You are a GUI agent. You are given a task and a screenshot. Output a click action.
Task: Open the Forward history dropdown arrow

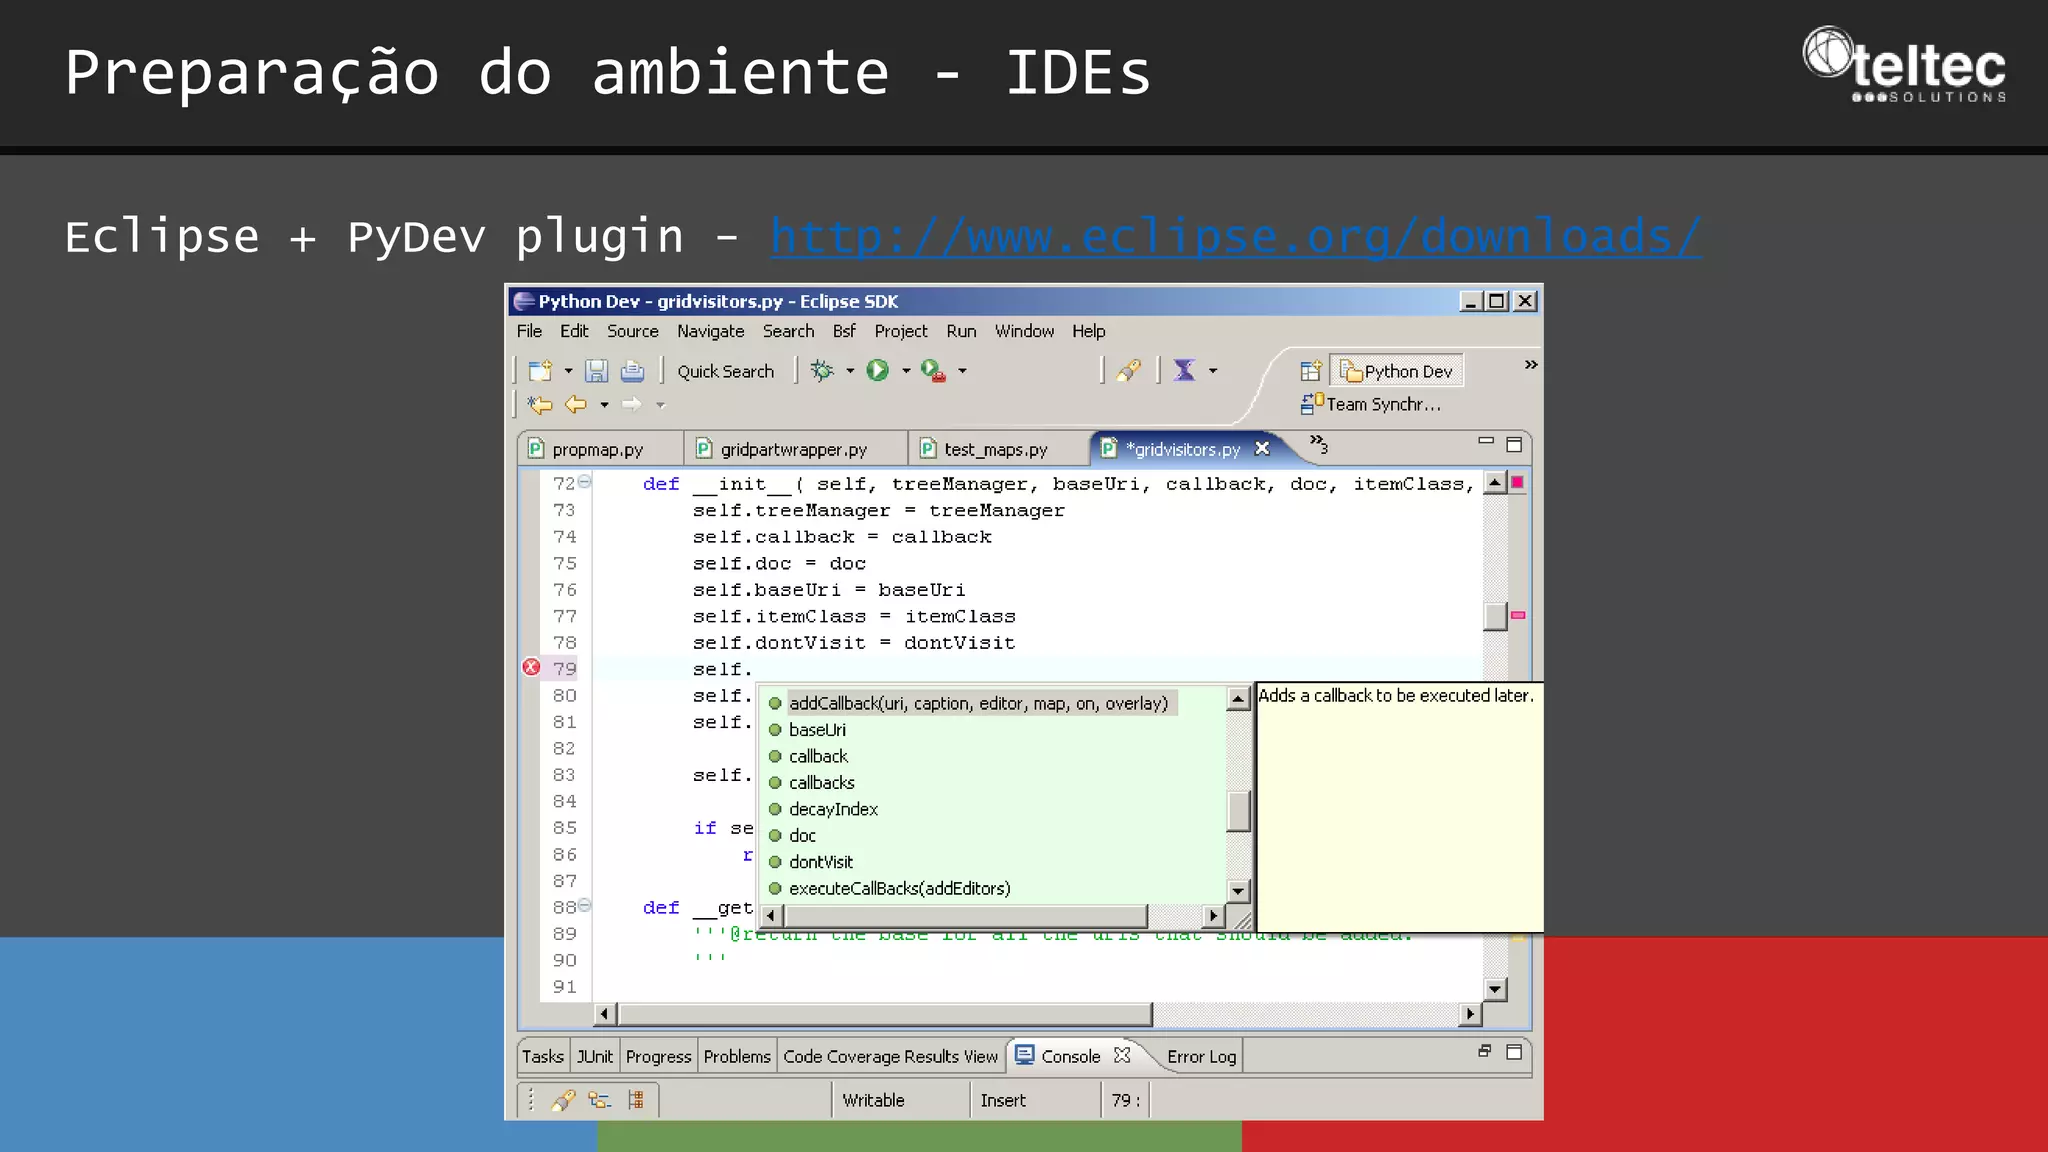660,405
